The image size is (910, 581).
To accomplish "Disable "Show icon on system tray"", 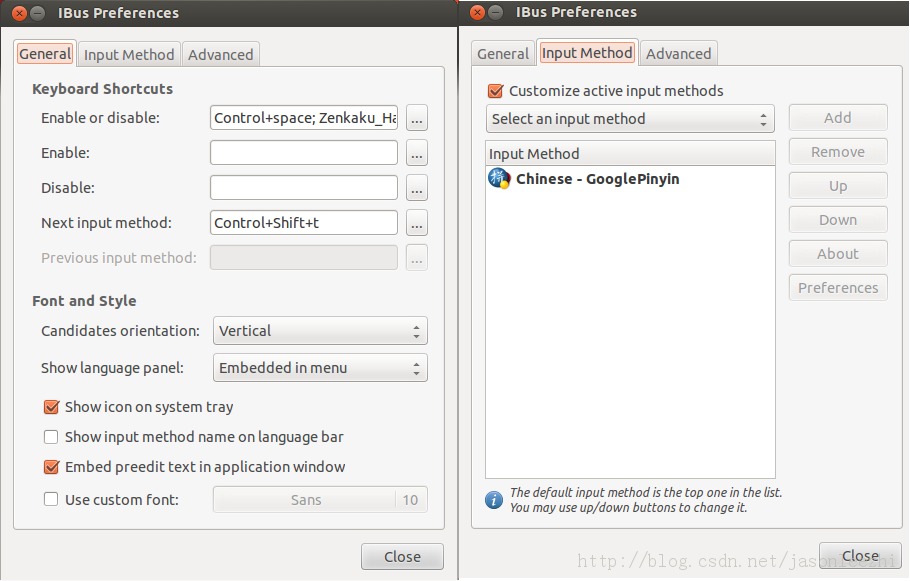I will pos(52,407).
